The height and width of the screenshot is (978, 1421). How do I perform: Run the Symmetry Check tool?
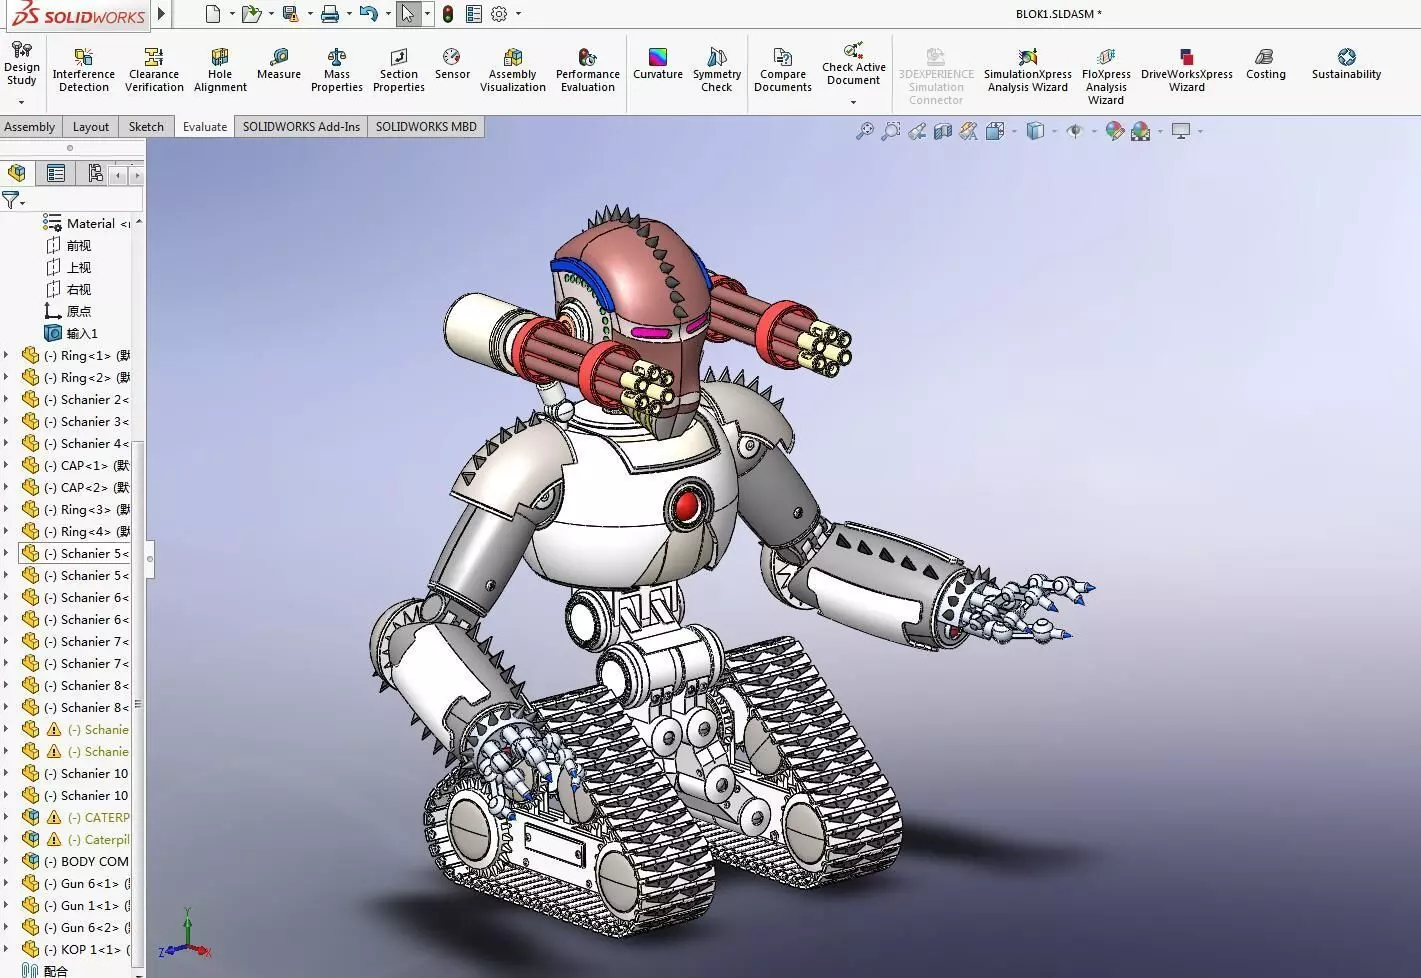[717, 70]
